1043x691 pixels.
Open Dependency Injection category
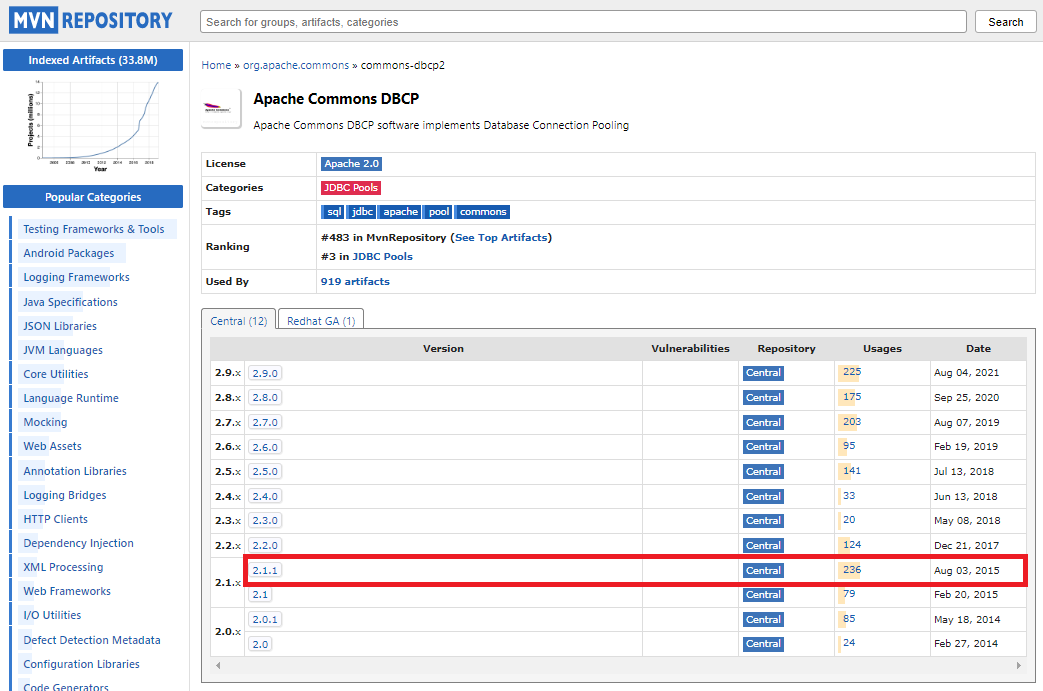point(78,543)
